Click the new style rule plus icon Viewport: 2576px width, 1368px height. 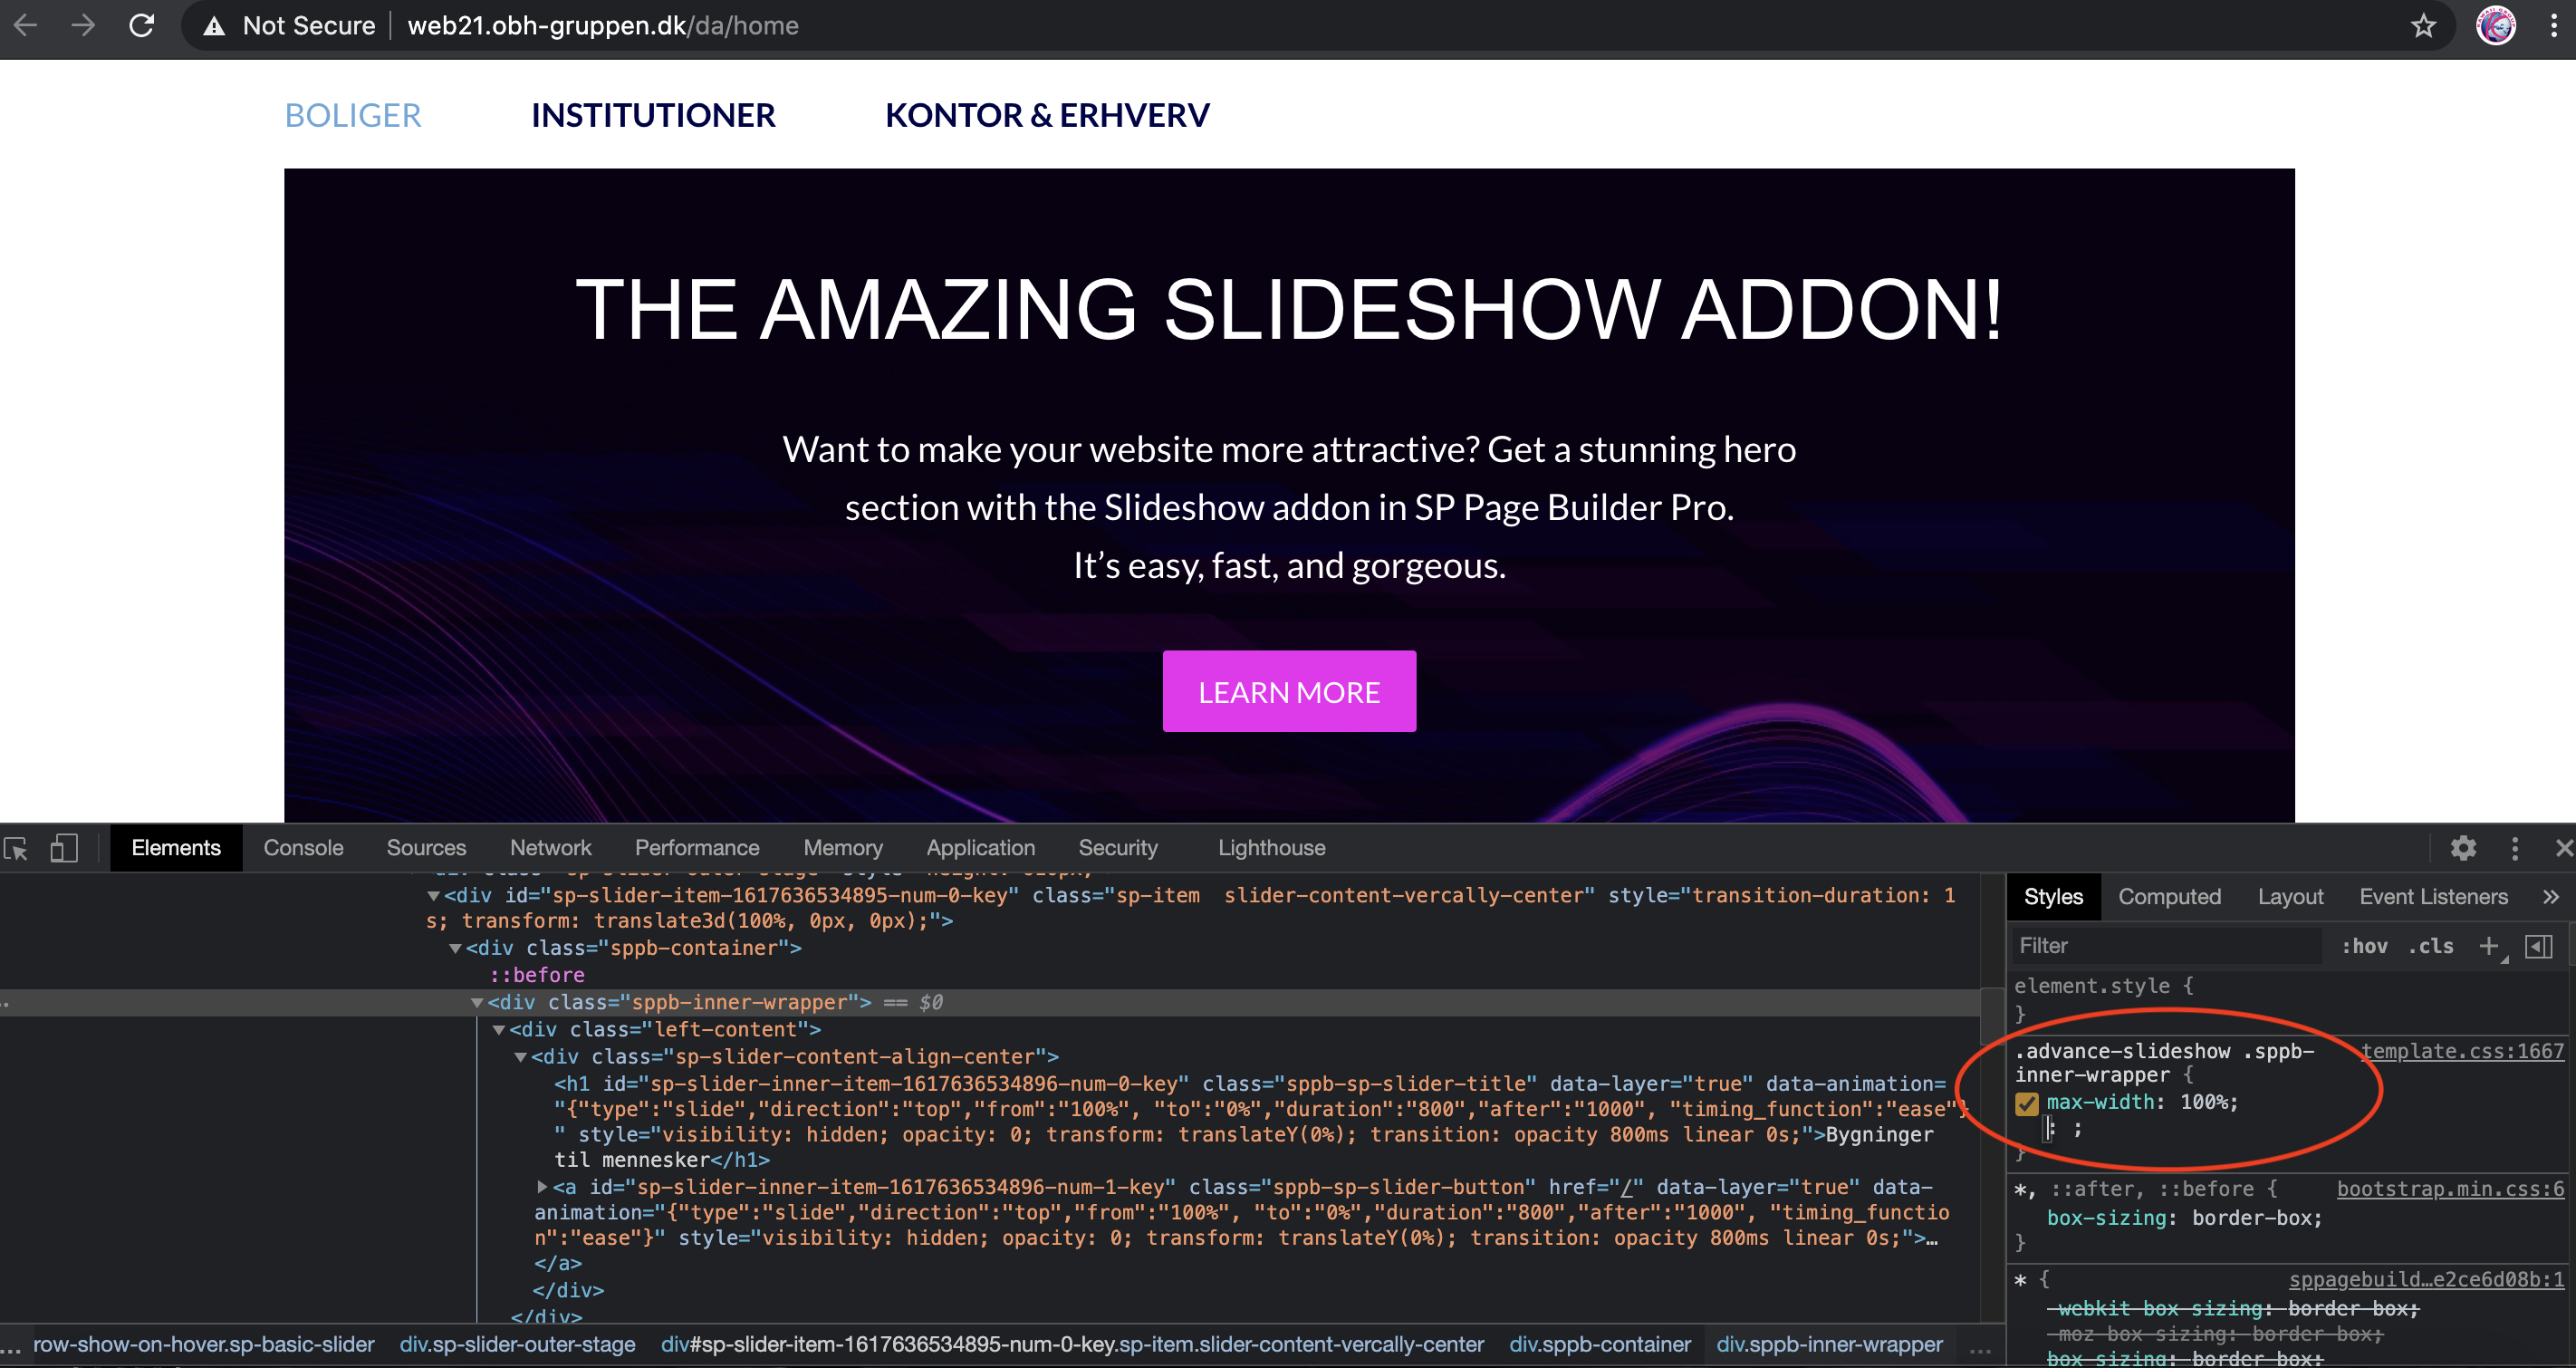tap(2489, 946)
